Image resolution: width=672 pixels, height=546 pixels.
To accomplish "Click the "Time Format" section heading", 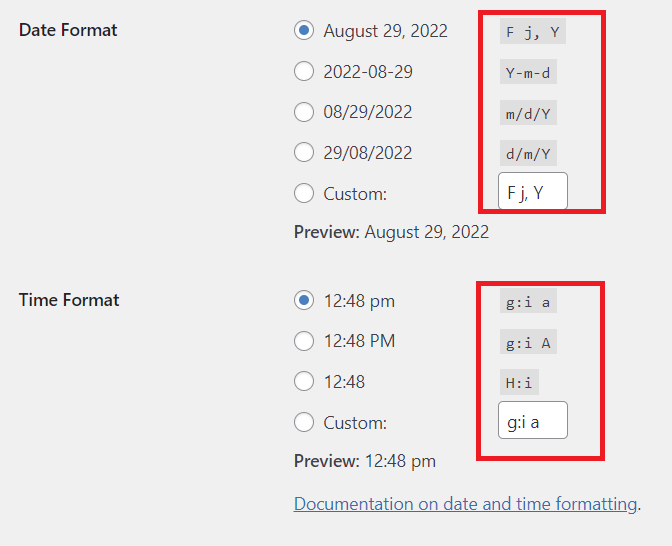I will [x=69, y=300].
